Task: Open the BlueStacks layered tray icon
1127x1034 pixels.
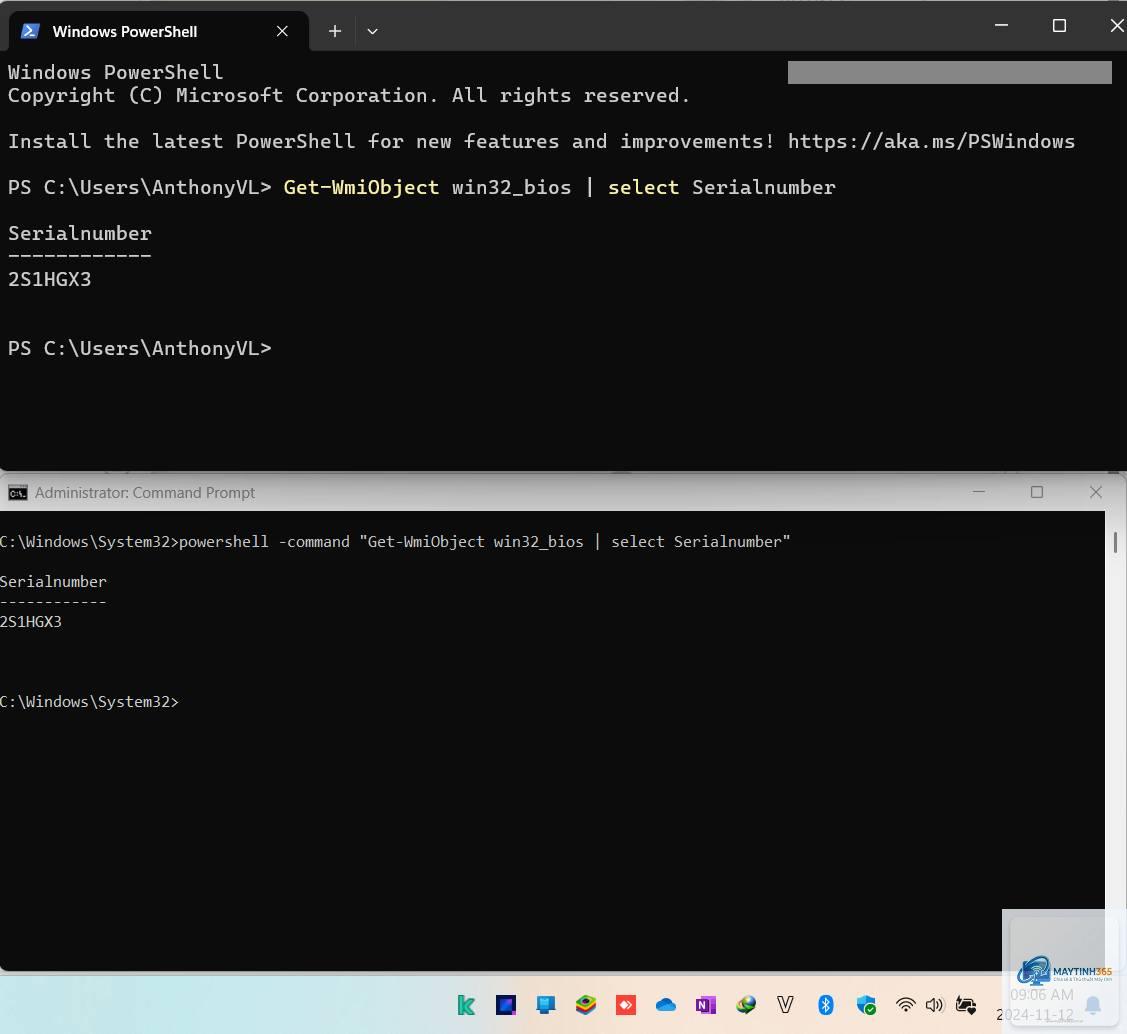Action: pos(586,1005)
